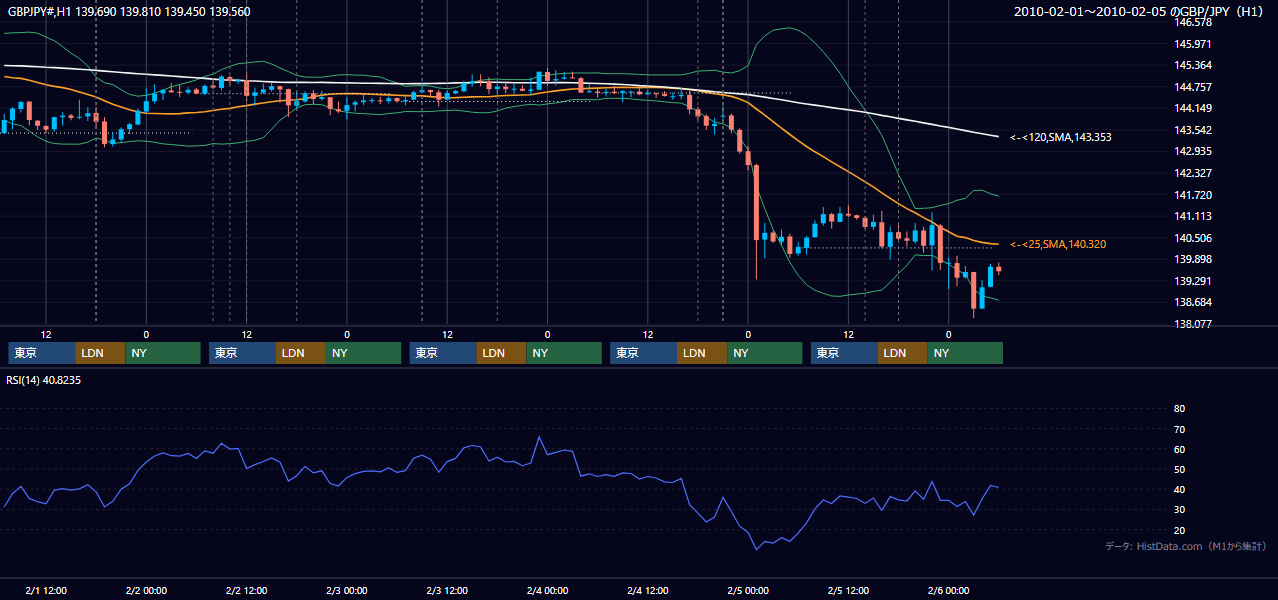Viewport: 1278px width, 600px height.
Task: Select the 2/5 00:00 date axis label
Action: (x=748, y=590)
